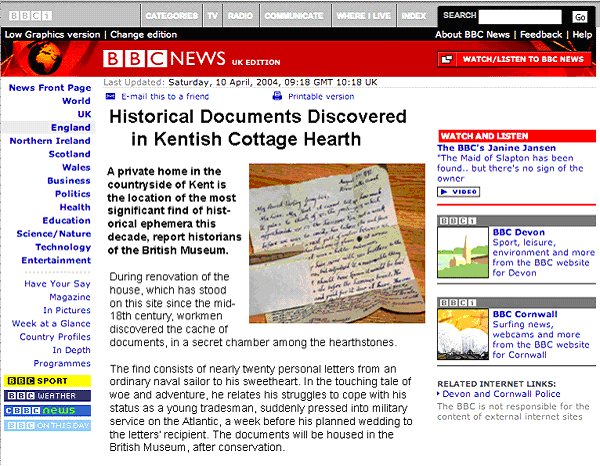This screenshot has height=466, width=600.
Task: Click the Go search button
Action: tap(580, 17)
